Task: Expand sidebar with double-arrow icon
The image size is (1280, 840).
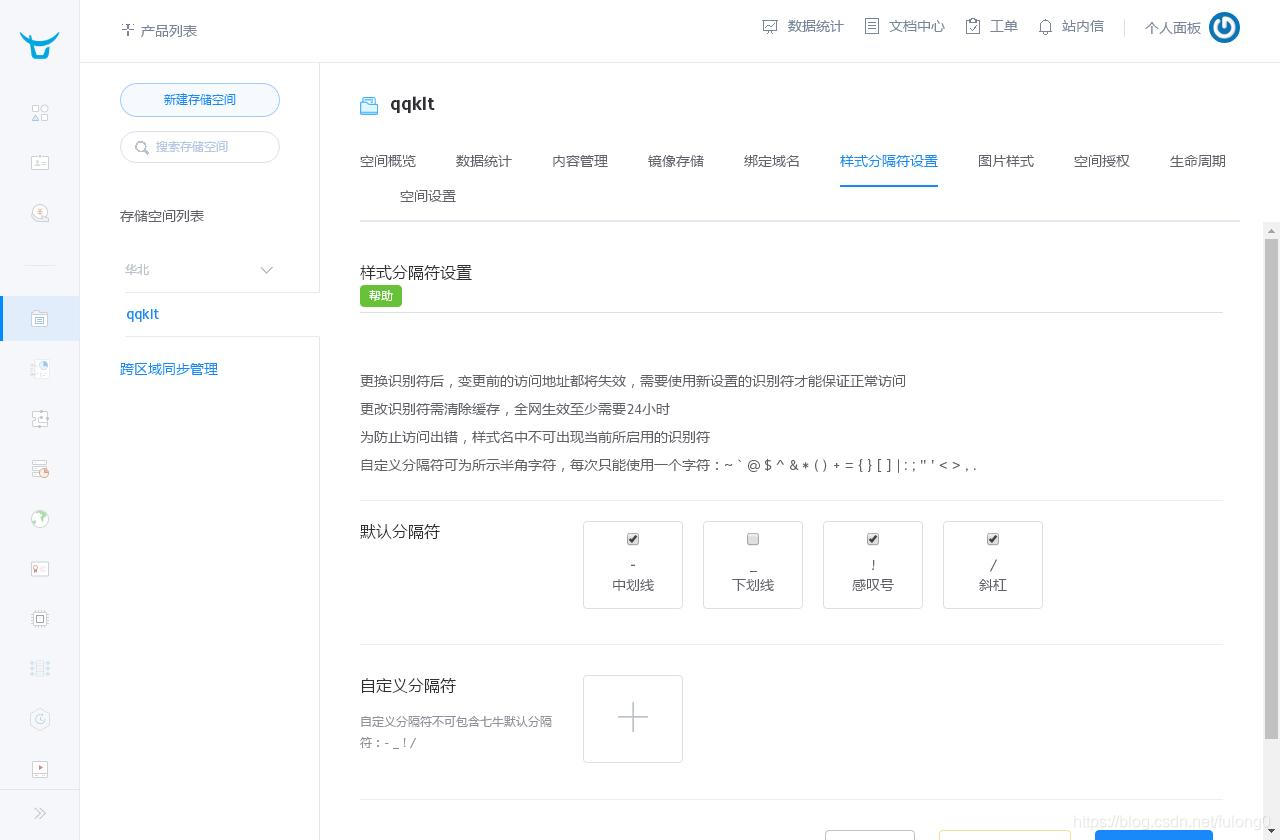Action: (40, 813)
